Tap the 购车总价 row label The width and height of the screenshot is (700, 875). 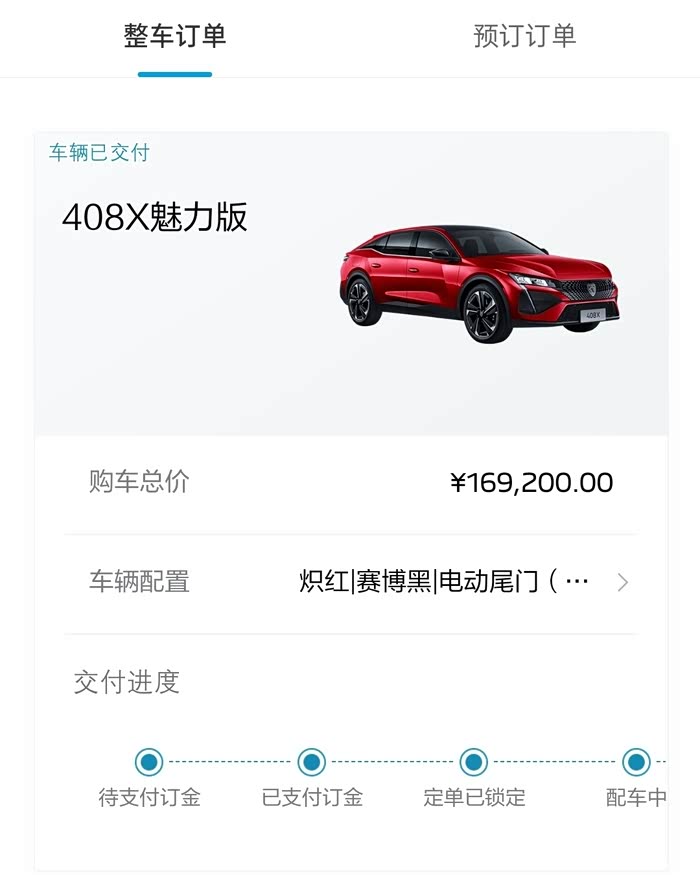point(139,482)
